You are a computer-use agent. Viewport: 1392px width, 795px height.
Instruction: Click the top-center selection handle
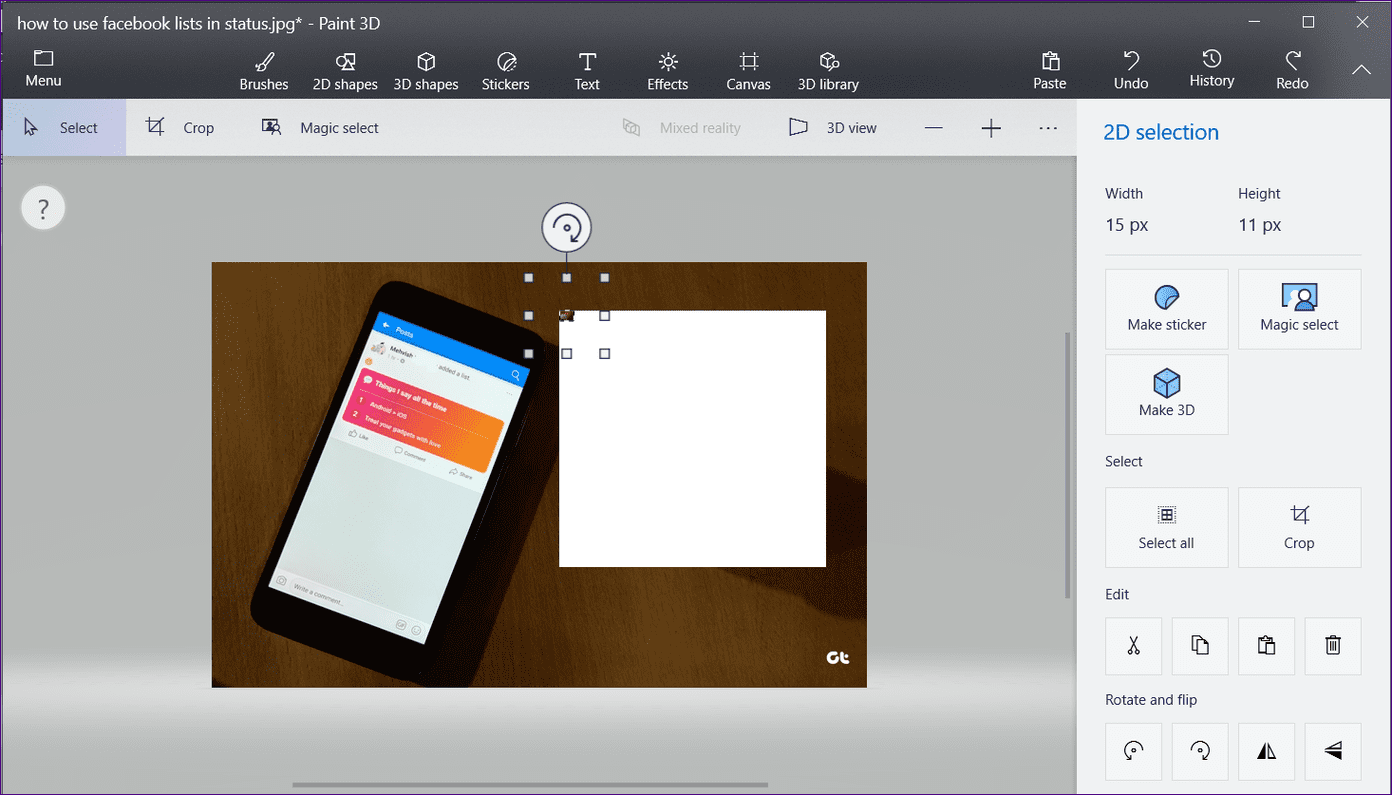(x=567, y=278)
